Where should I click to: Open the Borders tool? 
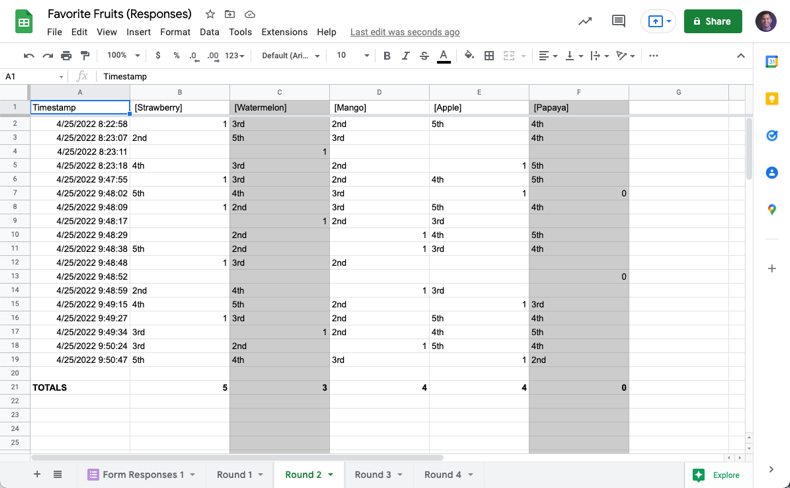[489, 56]
